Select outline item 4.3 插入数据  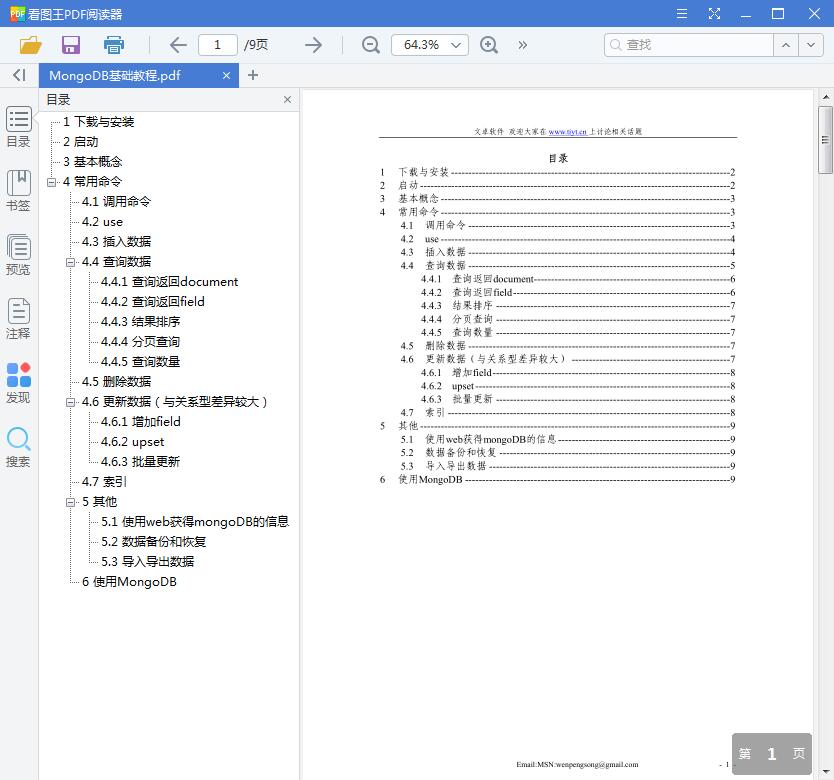tap(116, 242)
